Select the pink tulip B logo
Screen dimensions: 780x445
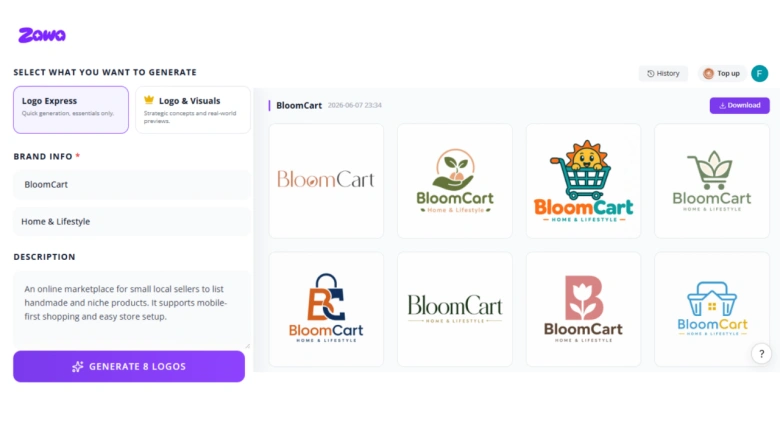(x=584, y=309)
